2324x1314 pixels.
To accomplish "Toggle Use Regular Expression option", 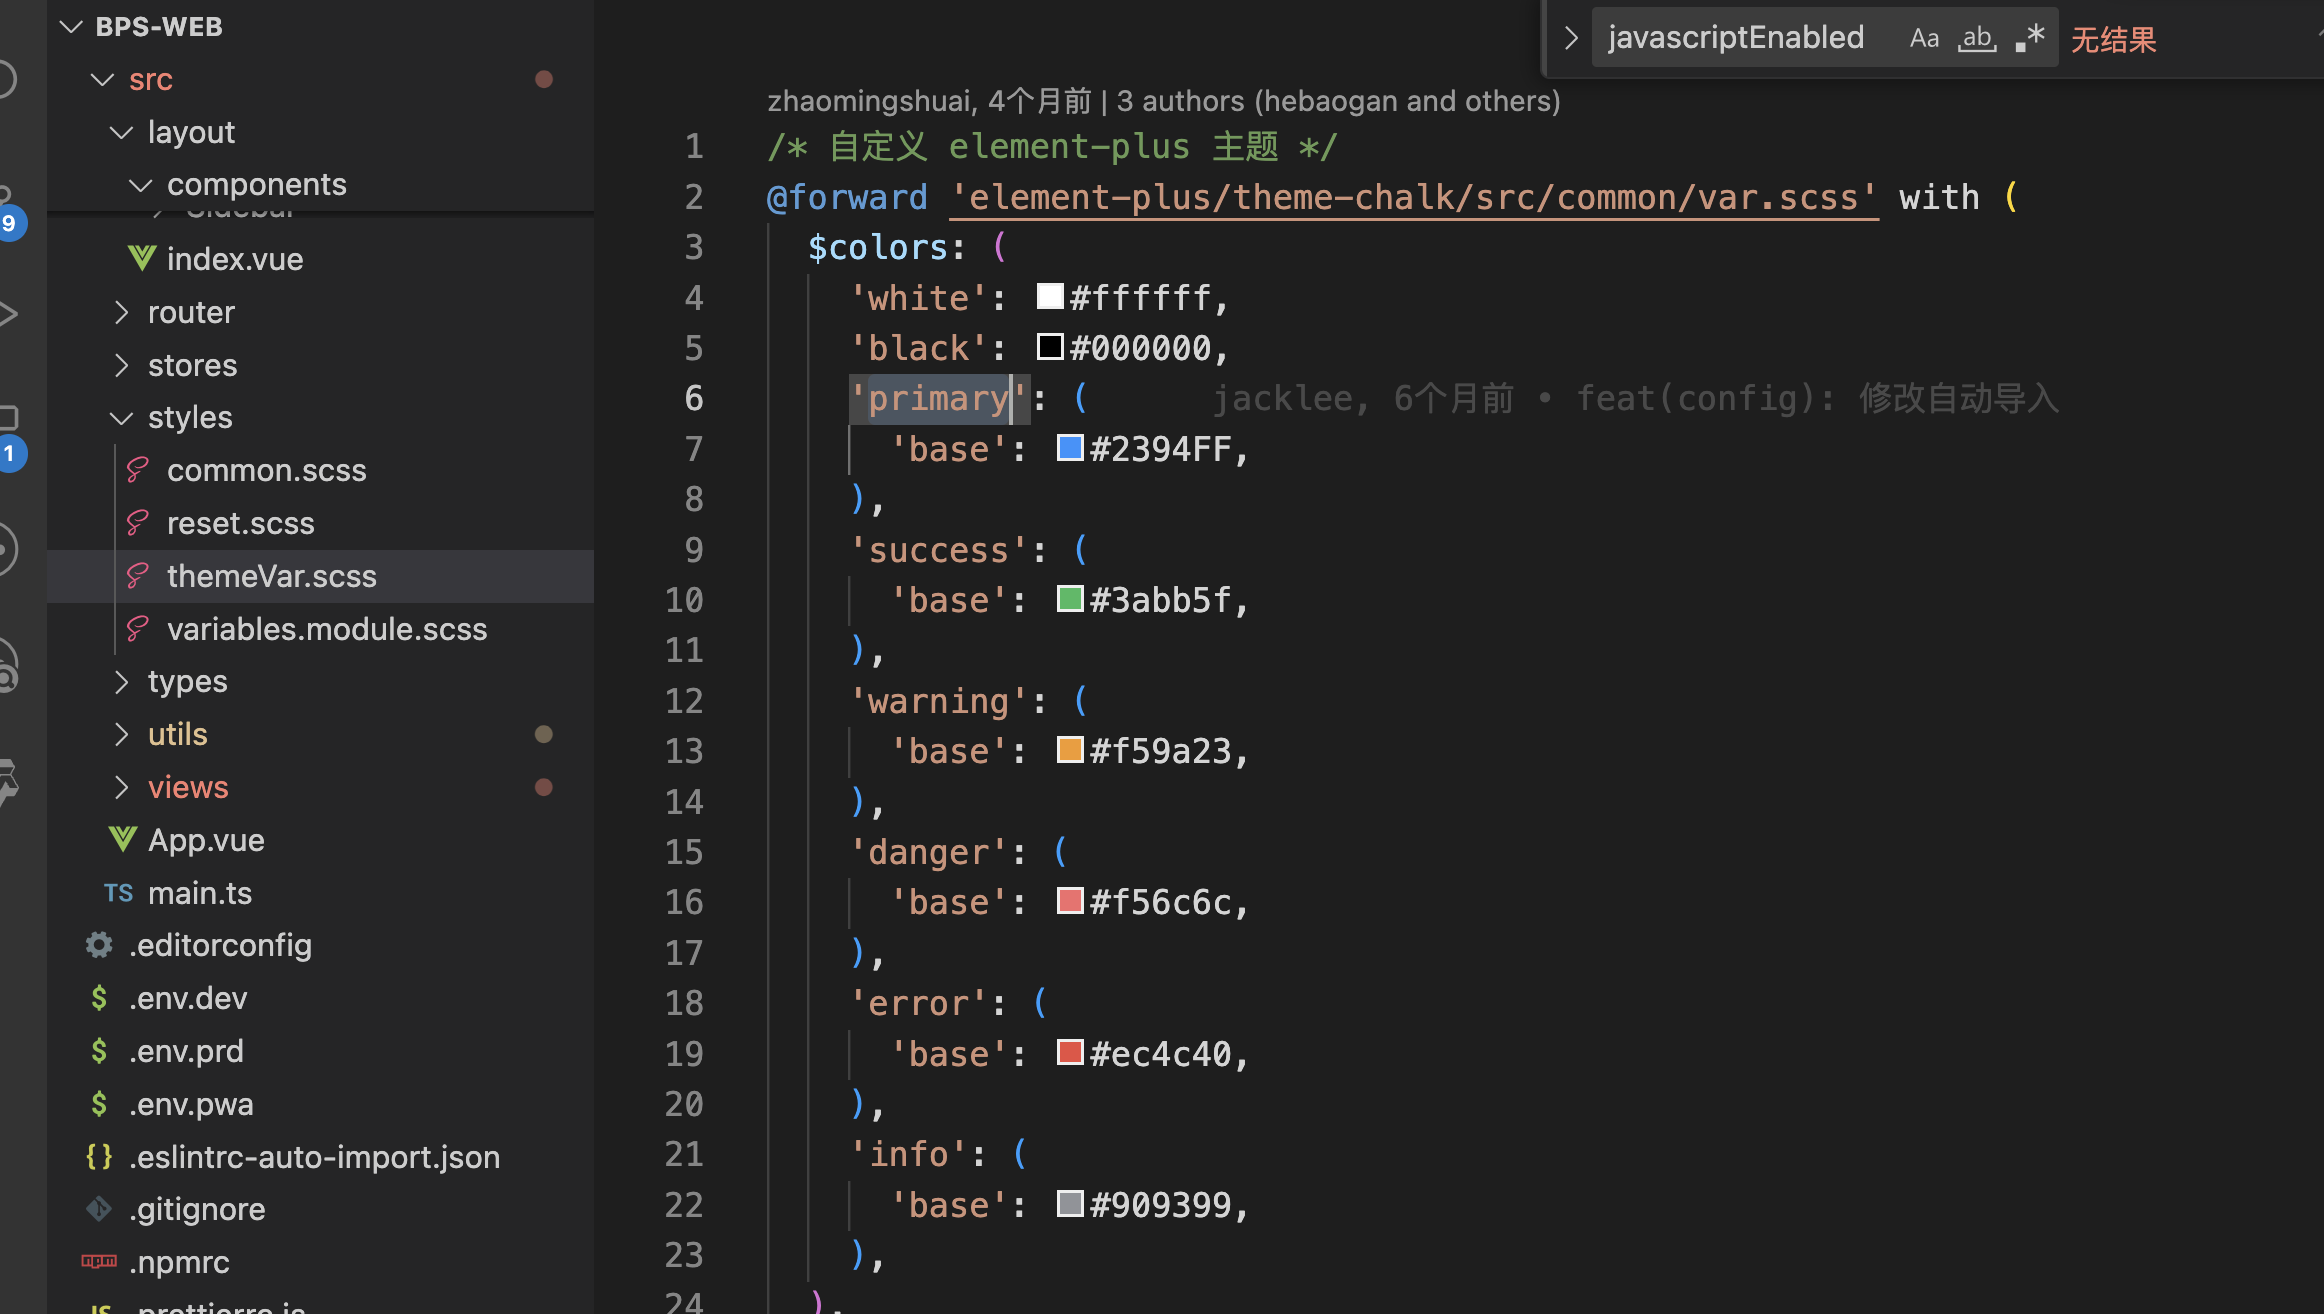I will coord(2030,38).
